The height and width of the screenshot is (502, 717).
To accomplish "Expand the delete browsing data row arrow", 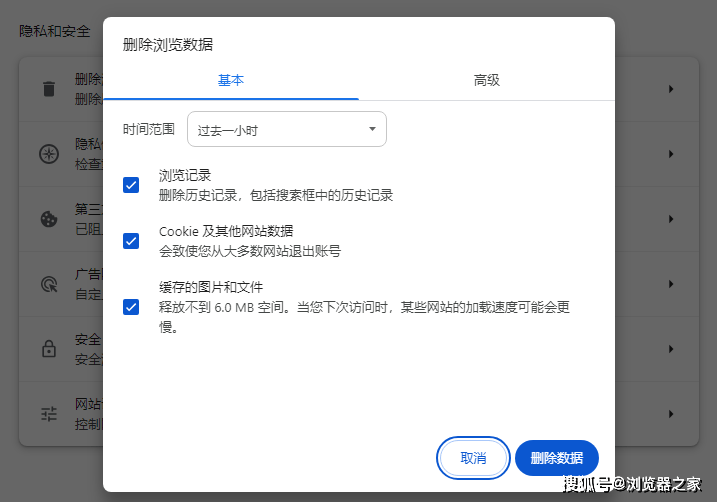I will click(671, 89).
